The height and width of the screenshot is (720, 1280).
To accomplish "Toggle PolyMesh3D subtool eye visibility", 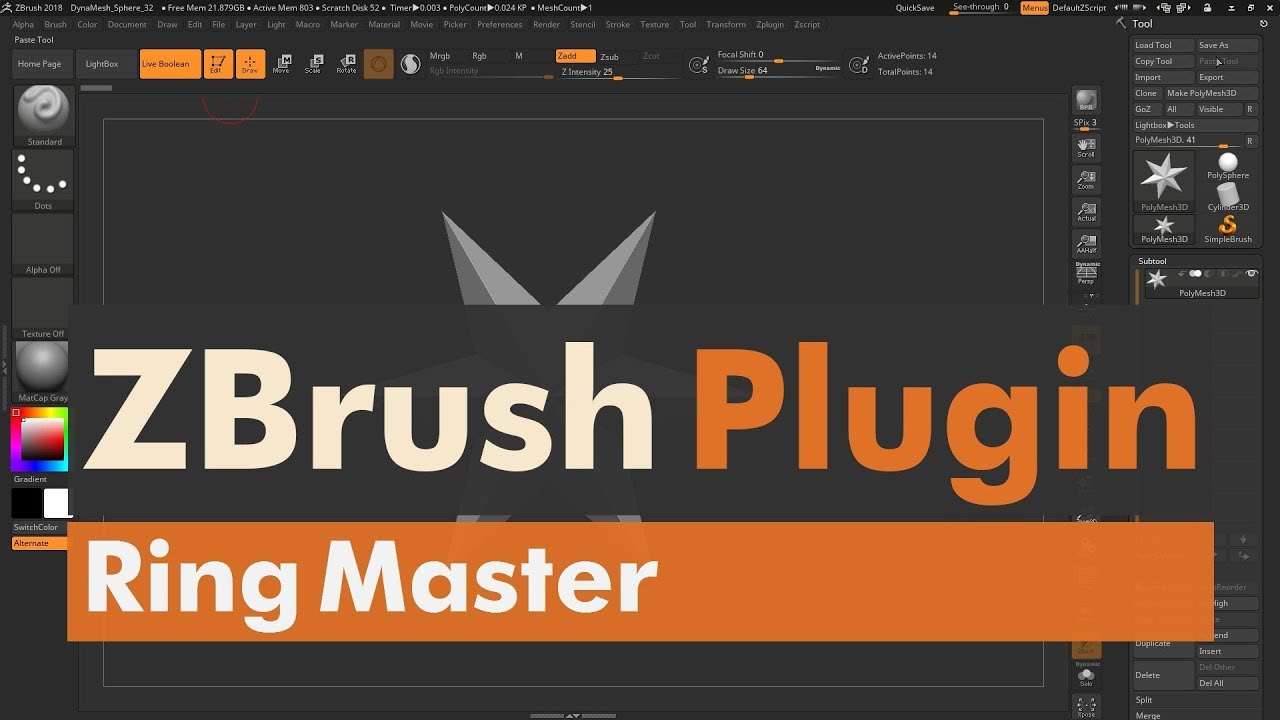I will point(1251,273).
